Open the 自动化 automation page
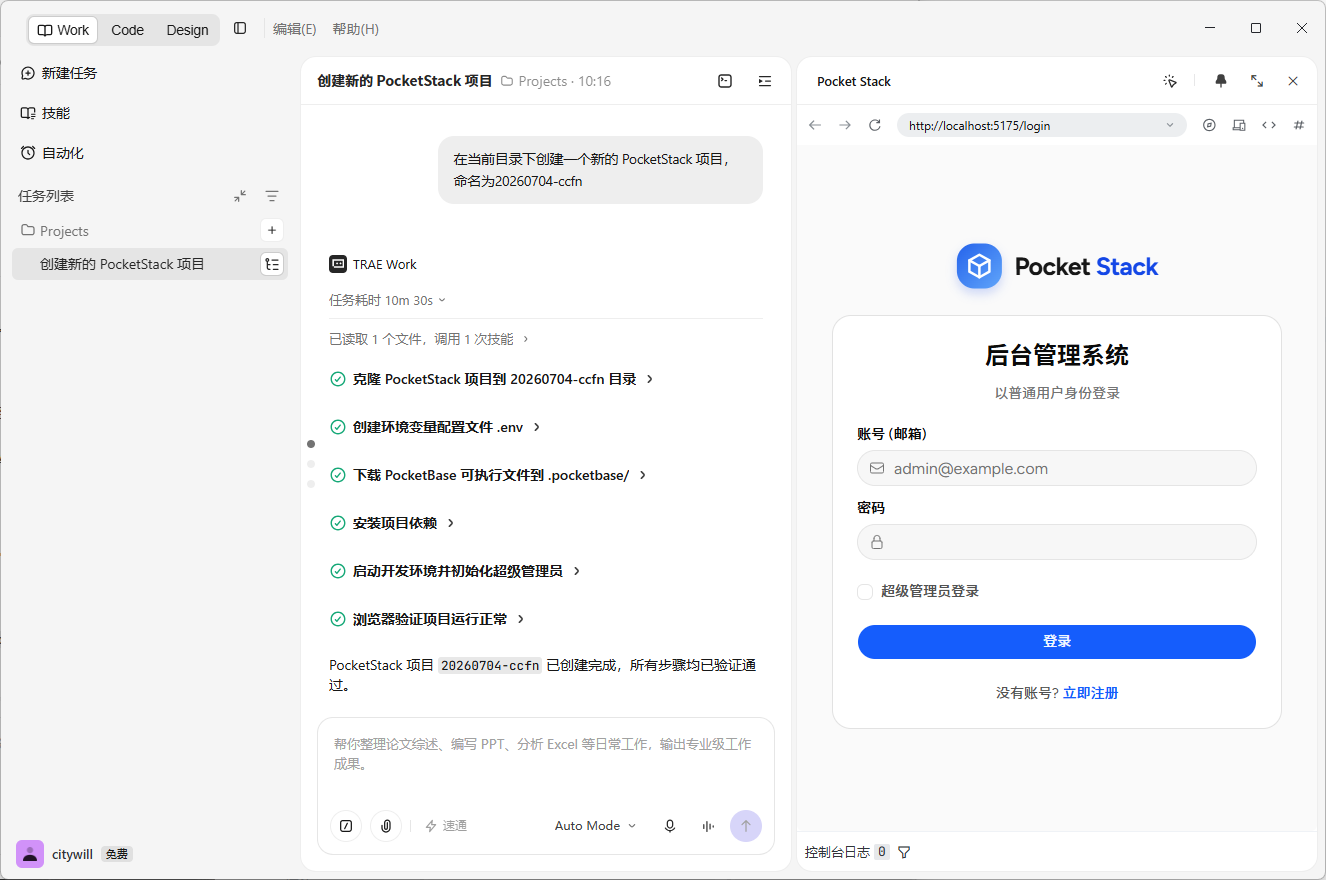Image resolution: width=1326 pixels, height=880 pixels. 53,153
